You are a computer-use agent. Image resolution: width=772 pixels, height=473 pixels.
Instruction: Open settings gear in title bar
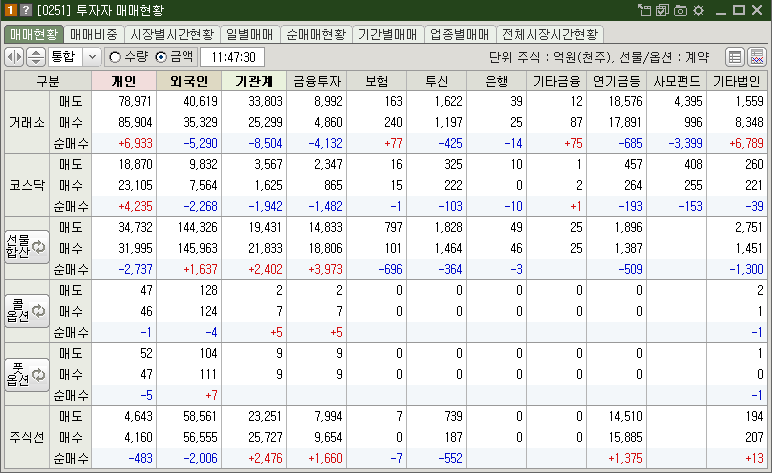[x=698, y=10]
